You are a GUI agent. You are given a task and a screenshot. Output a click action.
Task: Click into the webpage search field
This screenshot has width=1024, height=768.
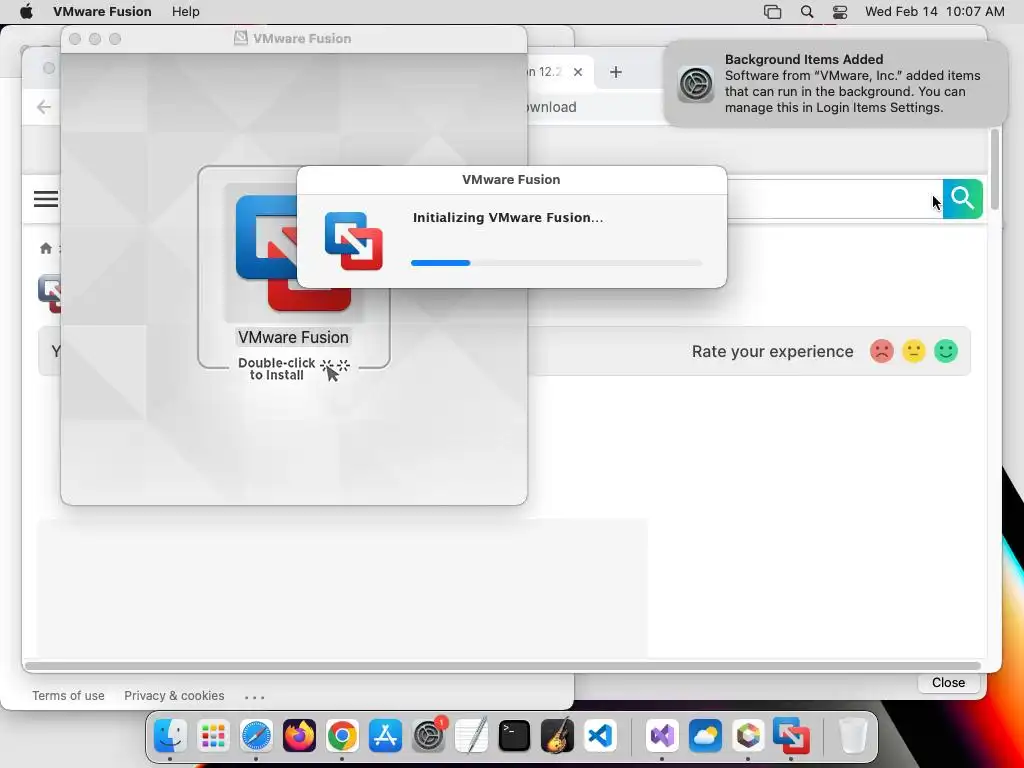(x=835, y=199)
